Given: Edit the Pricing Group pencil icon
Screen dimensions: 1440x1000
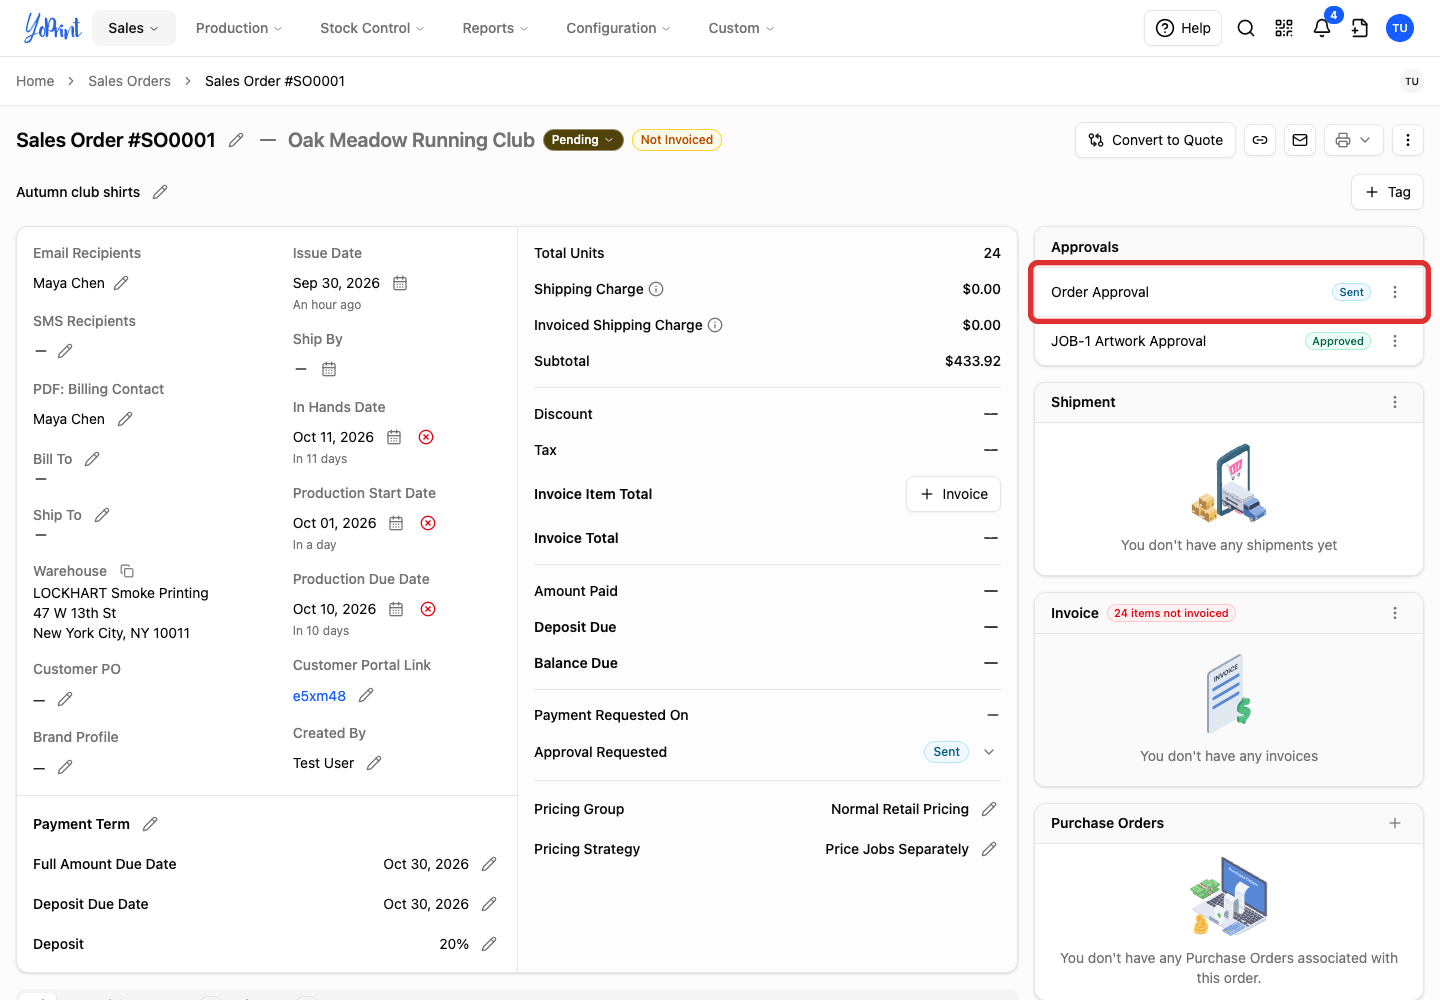Looking at the screenshot, I should tap(989, 809).
